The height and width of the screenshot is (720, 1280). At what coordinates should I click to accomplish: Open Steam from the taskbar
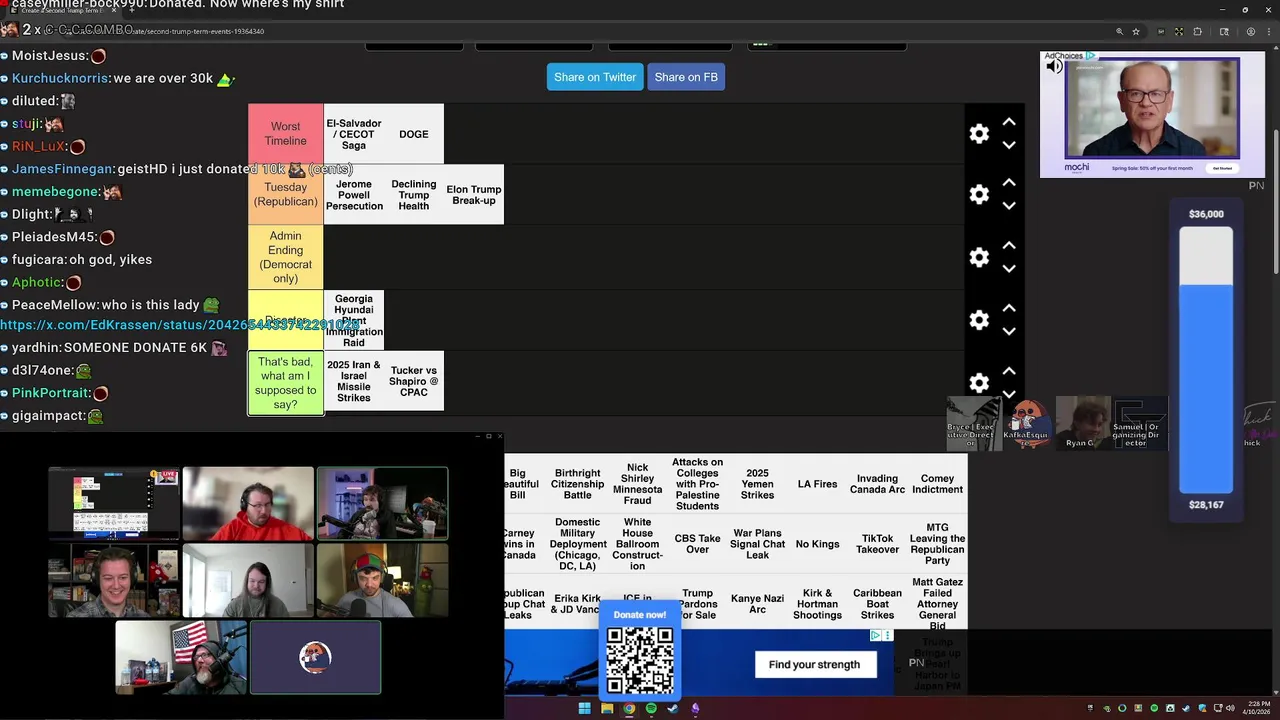pyautogui.click(x=673, y=708)
